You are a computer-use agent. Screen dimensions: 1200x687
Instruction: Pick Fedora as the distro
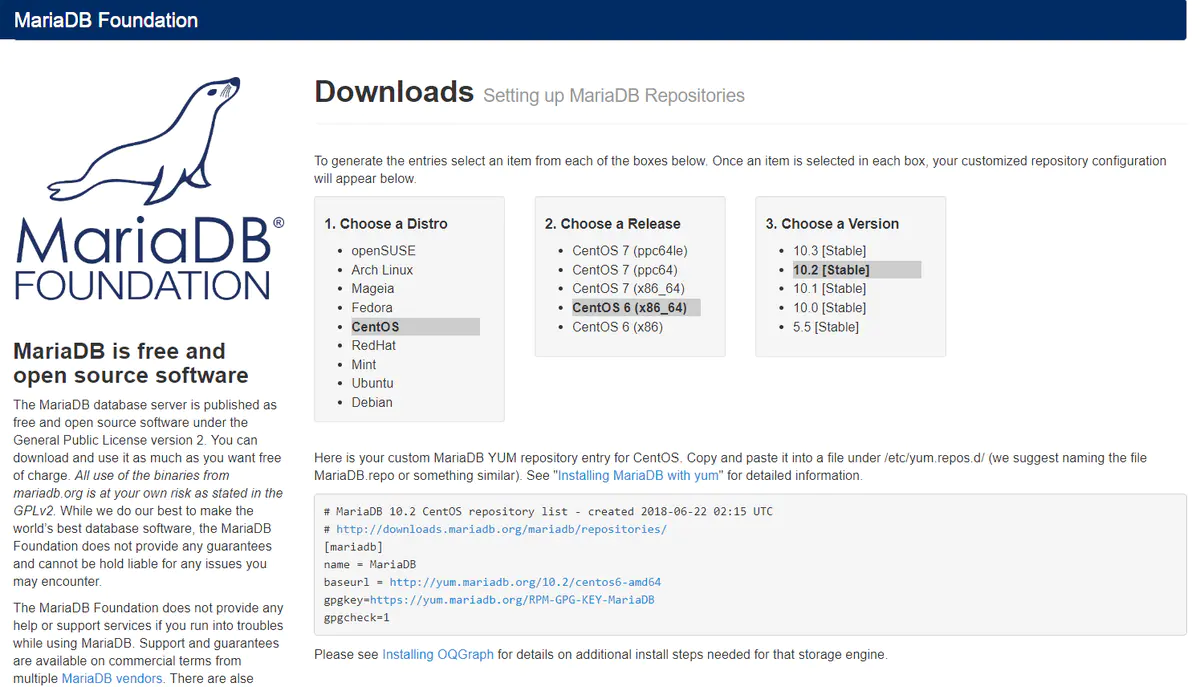tap(372, 308)
